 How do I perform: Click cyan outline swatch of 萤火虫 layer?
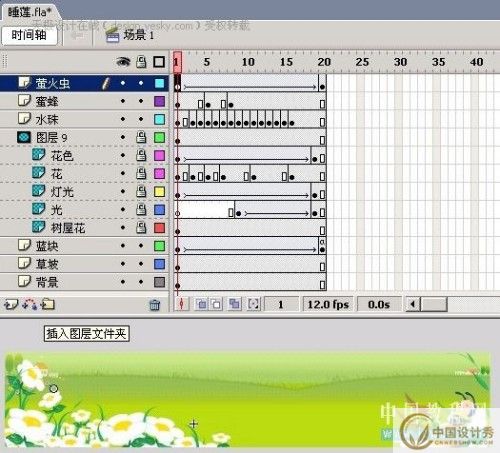pyautogui.click(x=159, y=83)
